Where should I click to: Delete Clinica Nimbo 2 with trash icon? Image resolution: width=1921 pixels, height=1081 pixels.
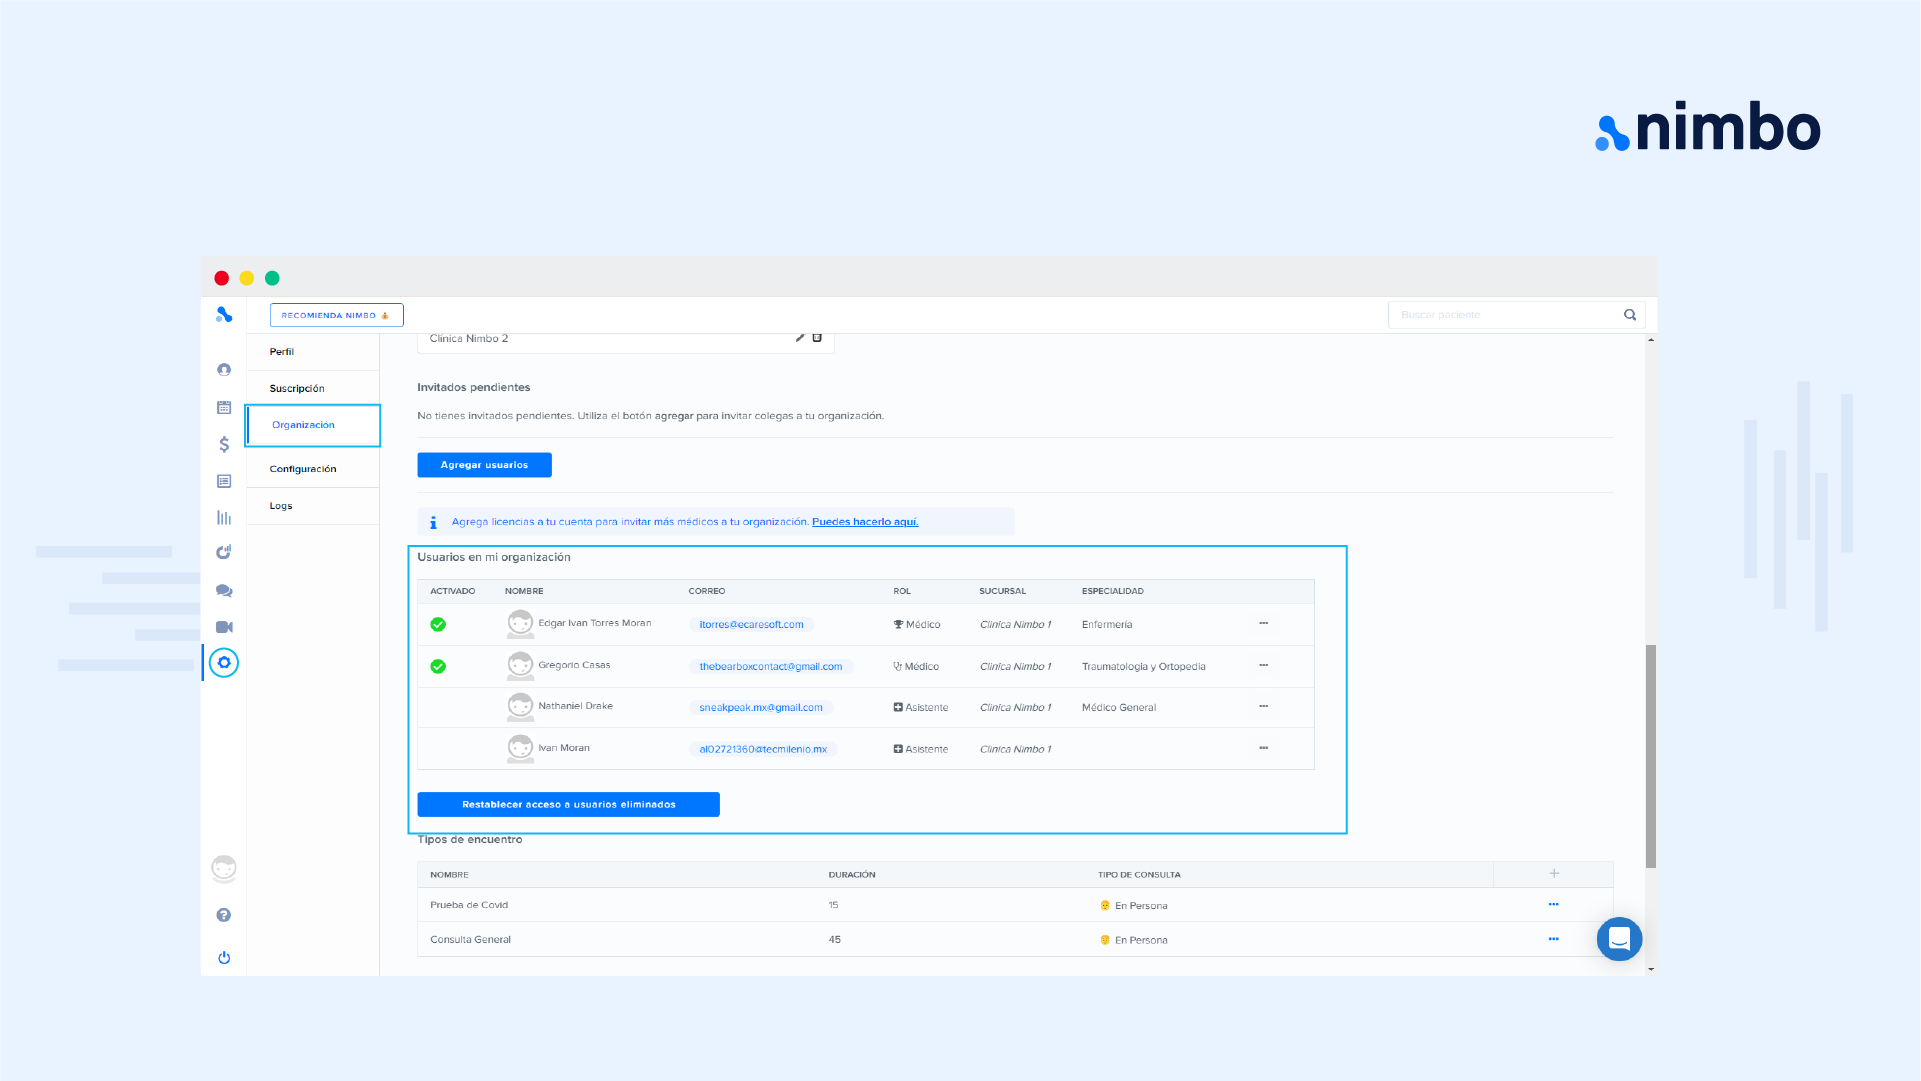click(x=817, y=338)
